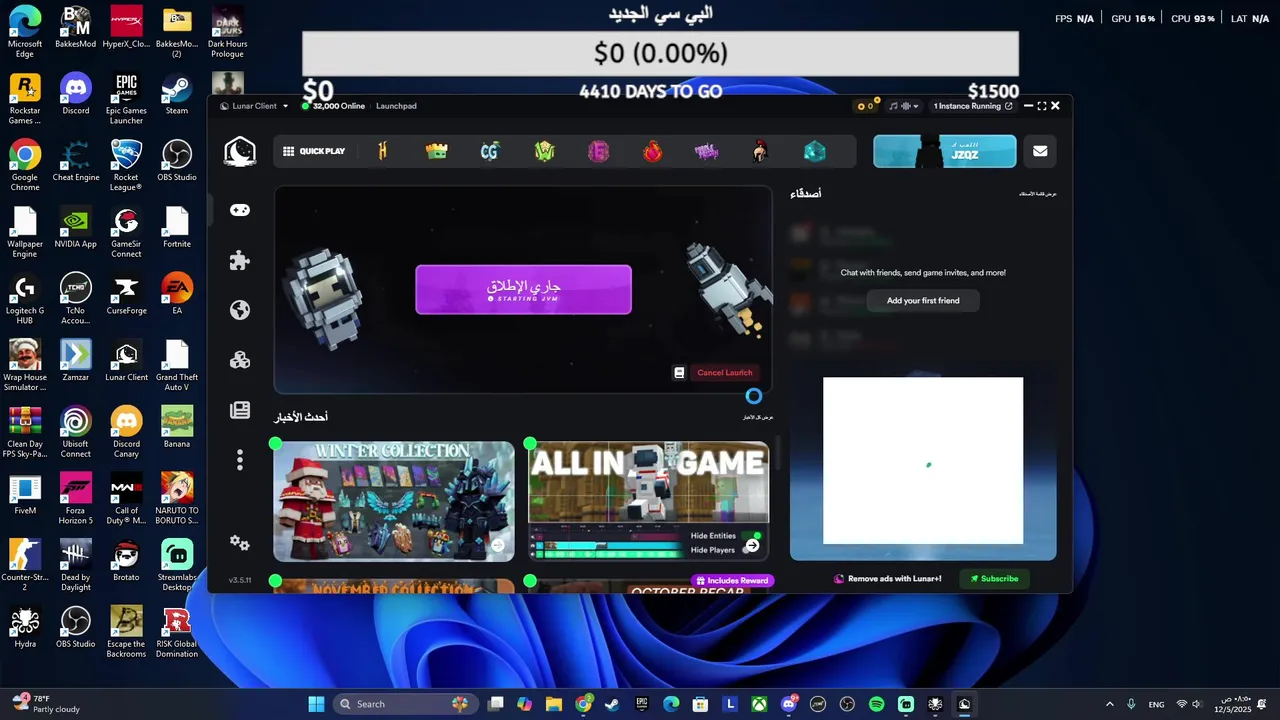
Task: Open the November Collection news card
Action: pos(394,586)
